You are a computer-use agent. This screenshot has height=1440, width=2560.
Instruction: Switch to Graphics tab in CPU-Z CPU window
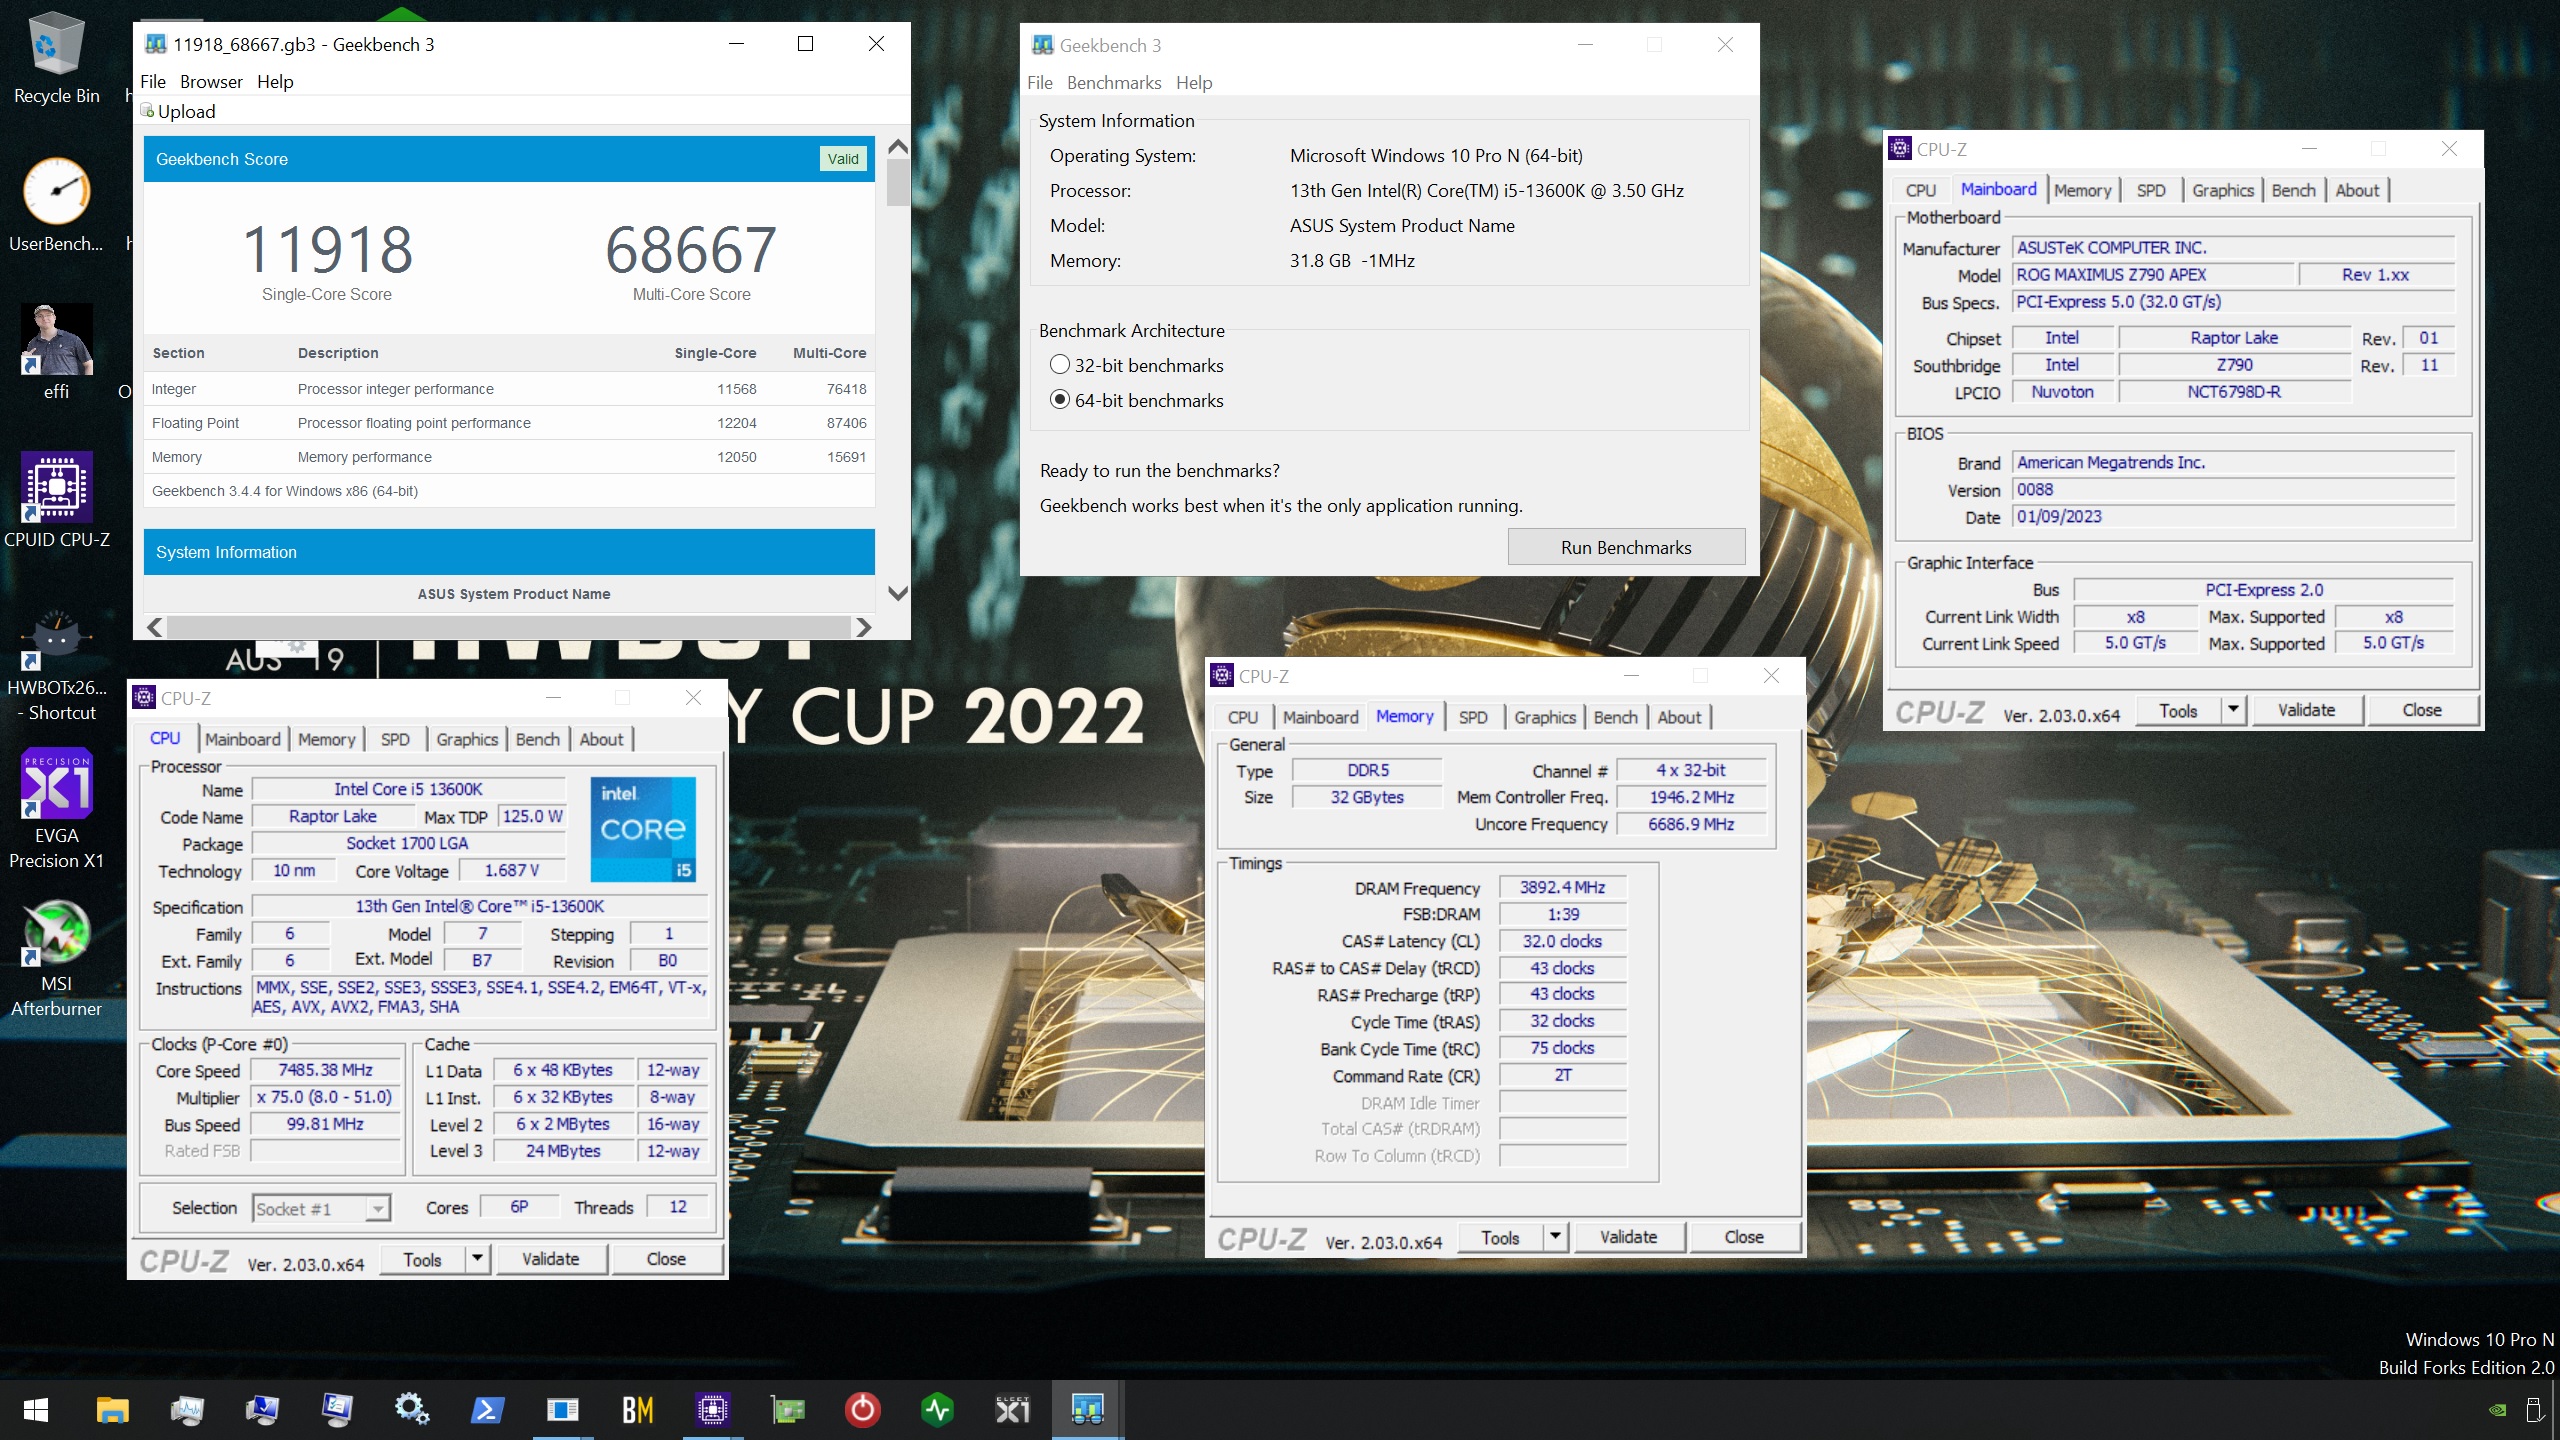[467, 739]
